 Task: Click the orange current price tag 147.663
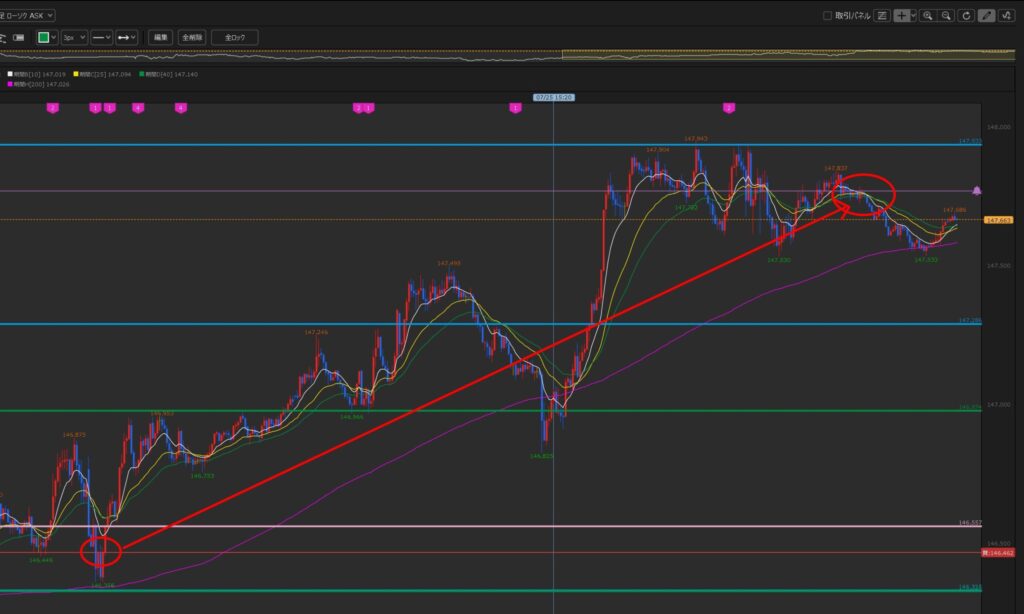point(998,220)
